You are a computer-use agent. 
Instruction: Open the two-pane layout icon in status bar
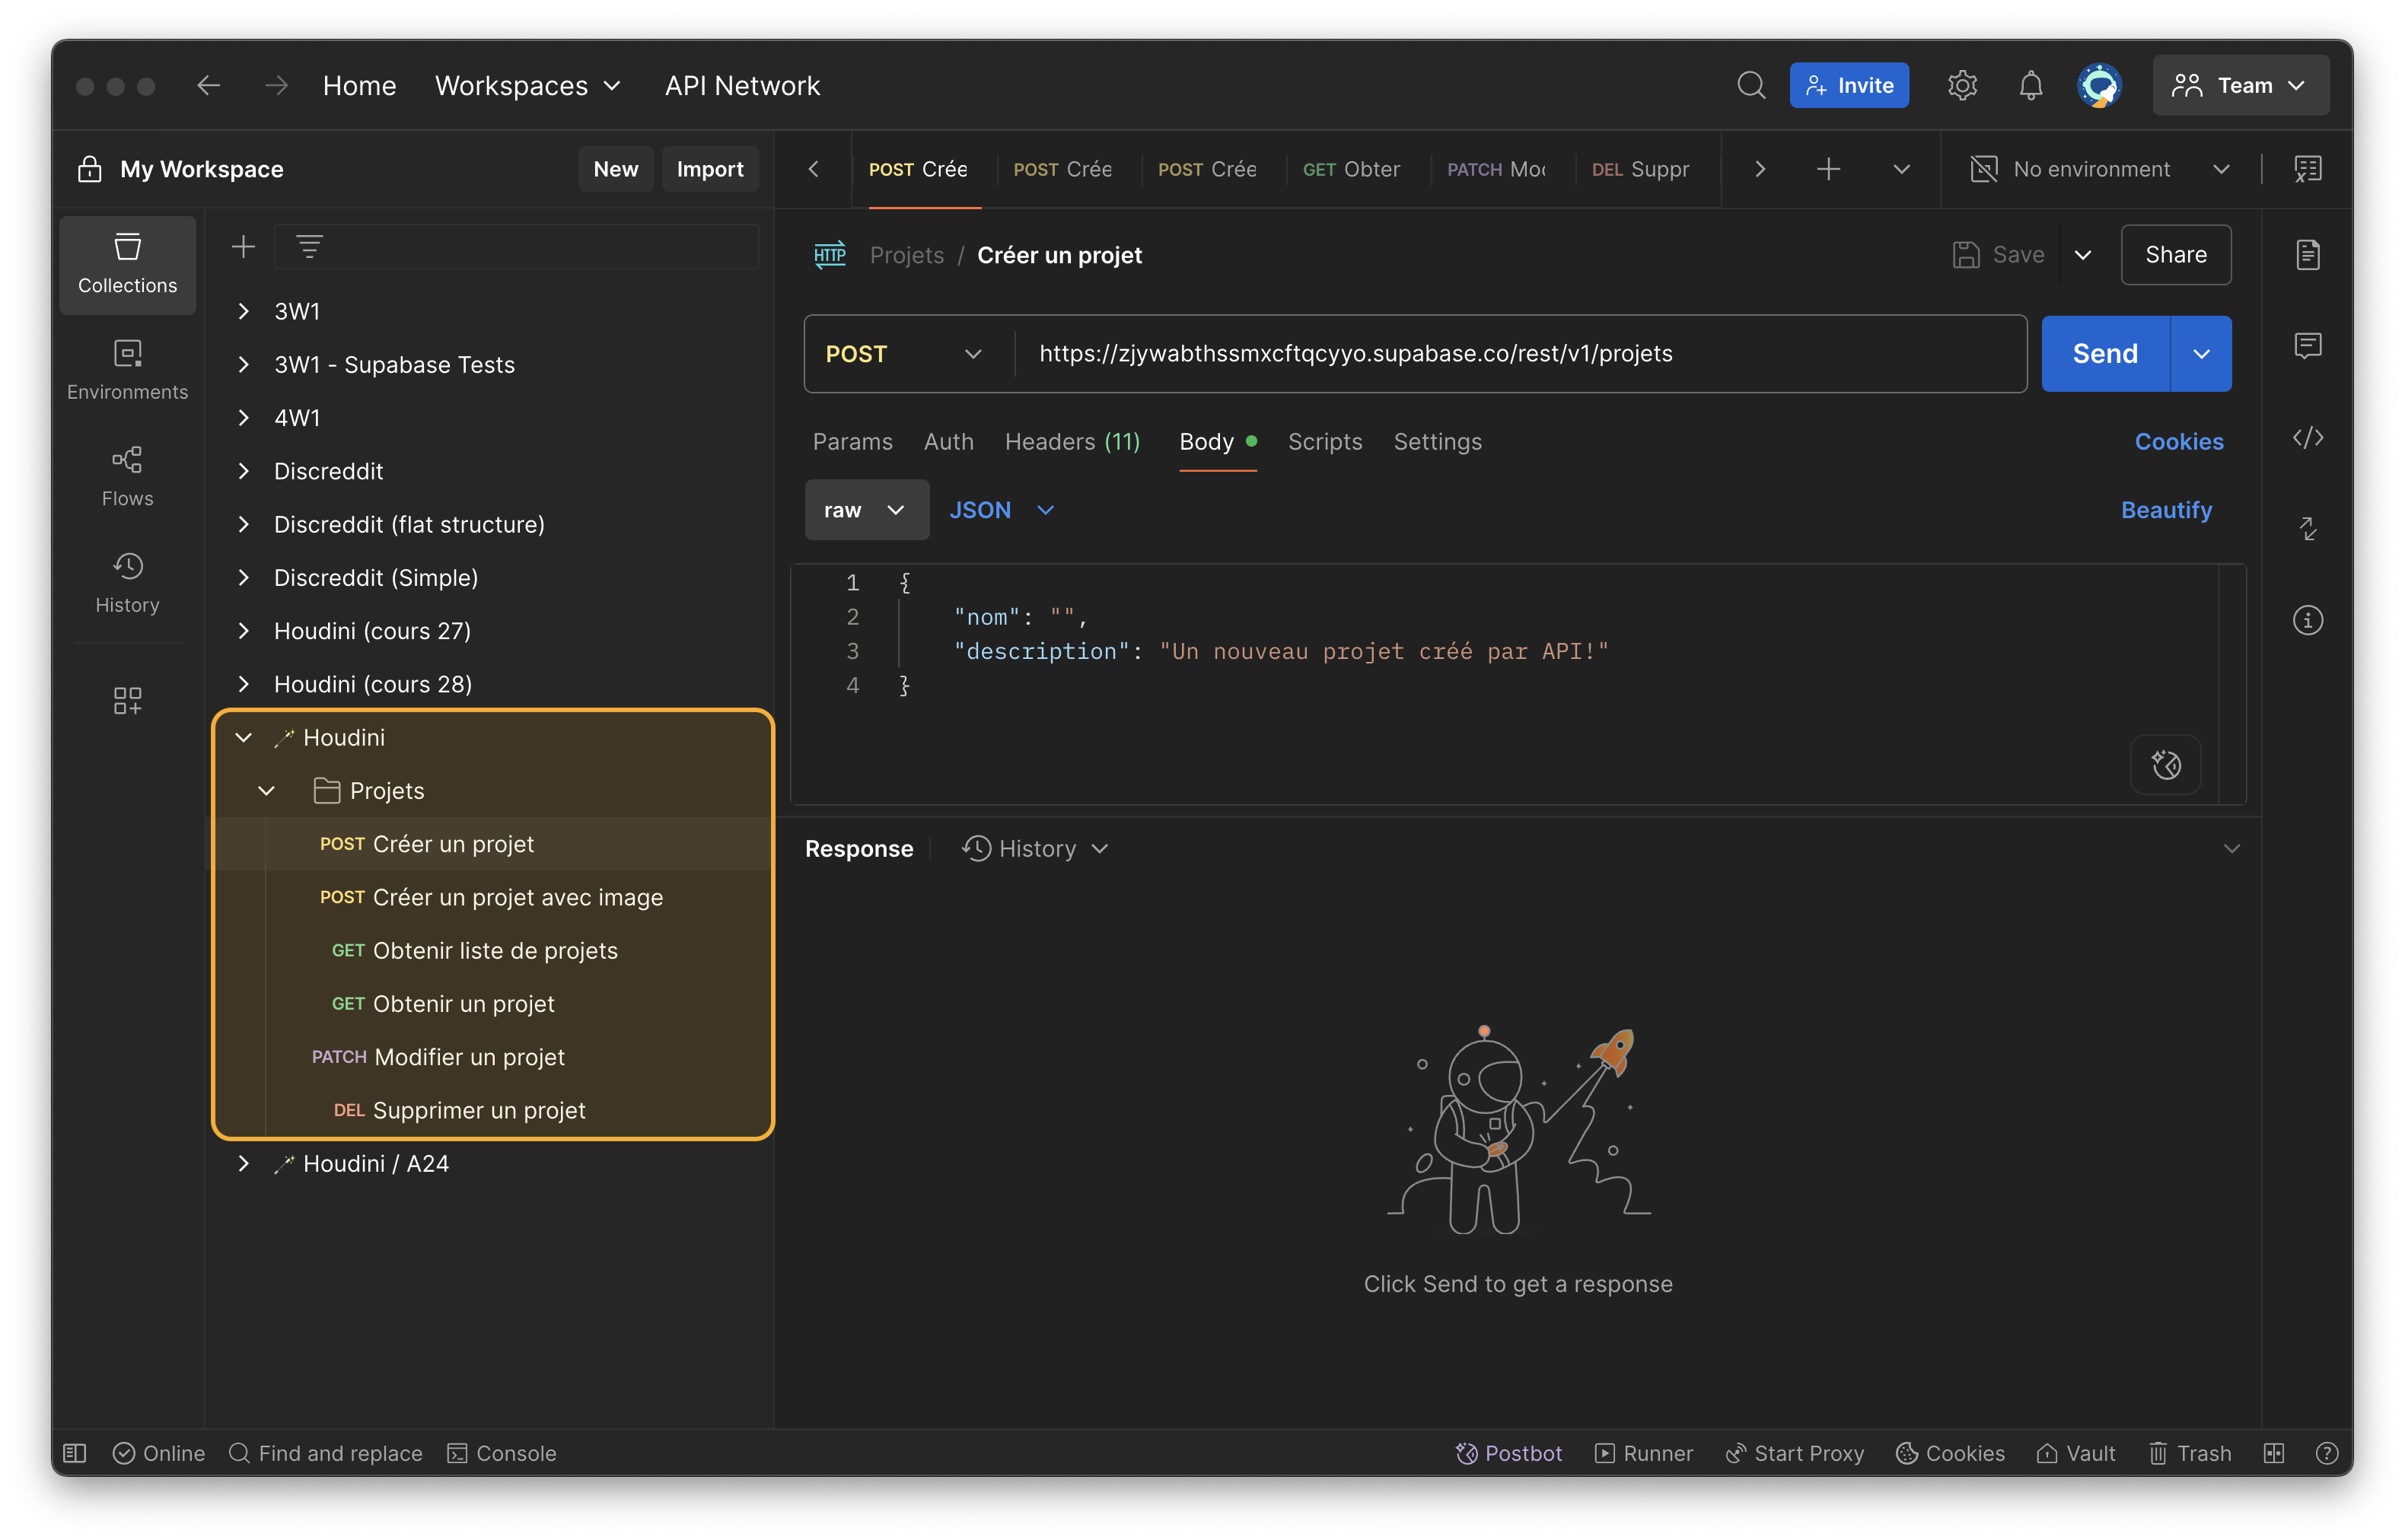pyautogui.click(x=2274, y=1453)
